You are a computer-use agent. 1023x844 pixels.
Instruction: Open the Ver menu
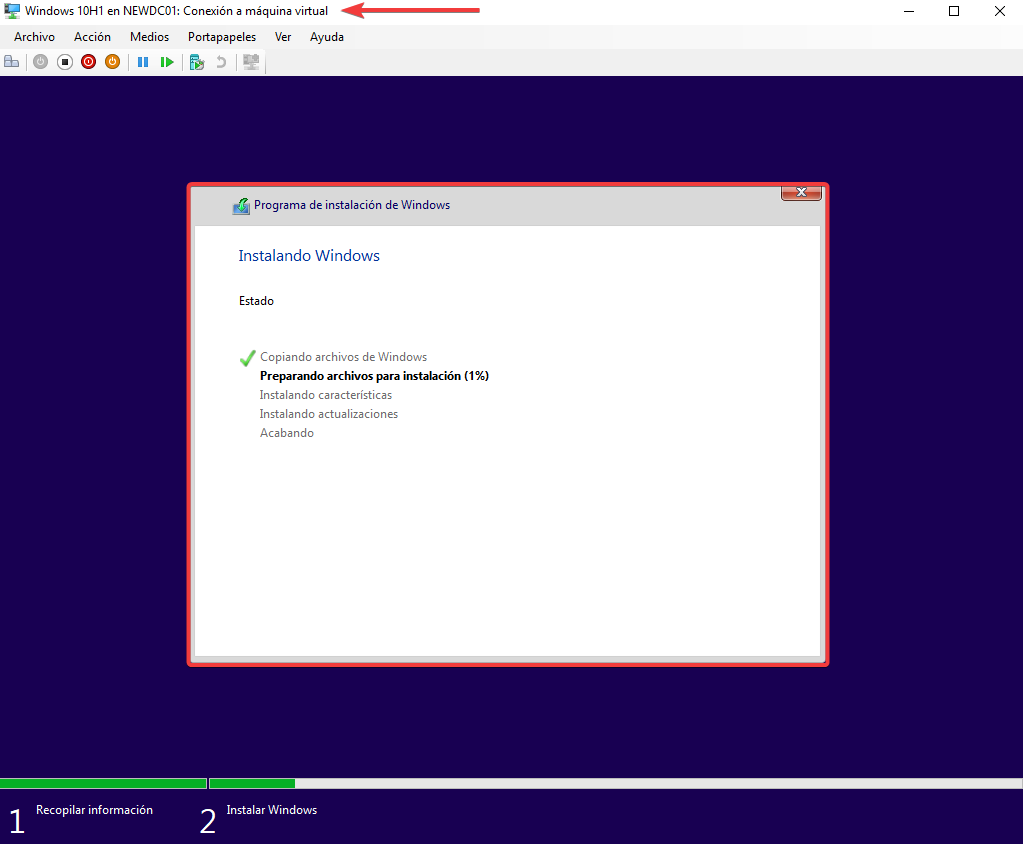283,37
